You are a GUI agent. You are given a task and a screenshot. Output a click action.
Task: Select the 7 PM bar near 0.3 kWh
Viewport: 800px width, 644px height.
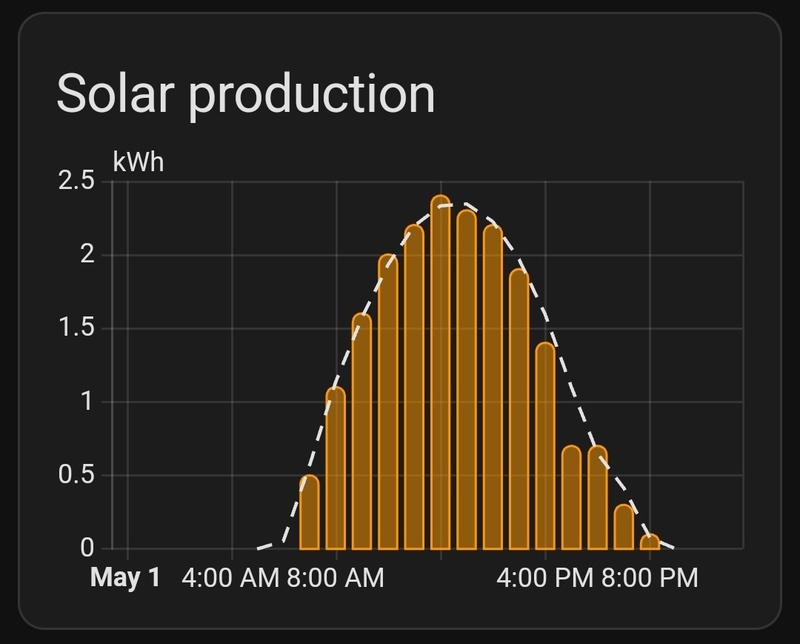[623, 527]
